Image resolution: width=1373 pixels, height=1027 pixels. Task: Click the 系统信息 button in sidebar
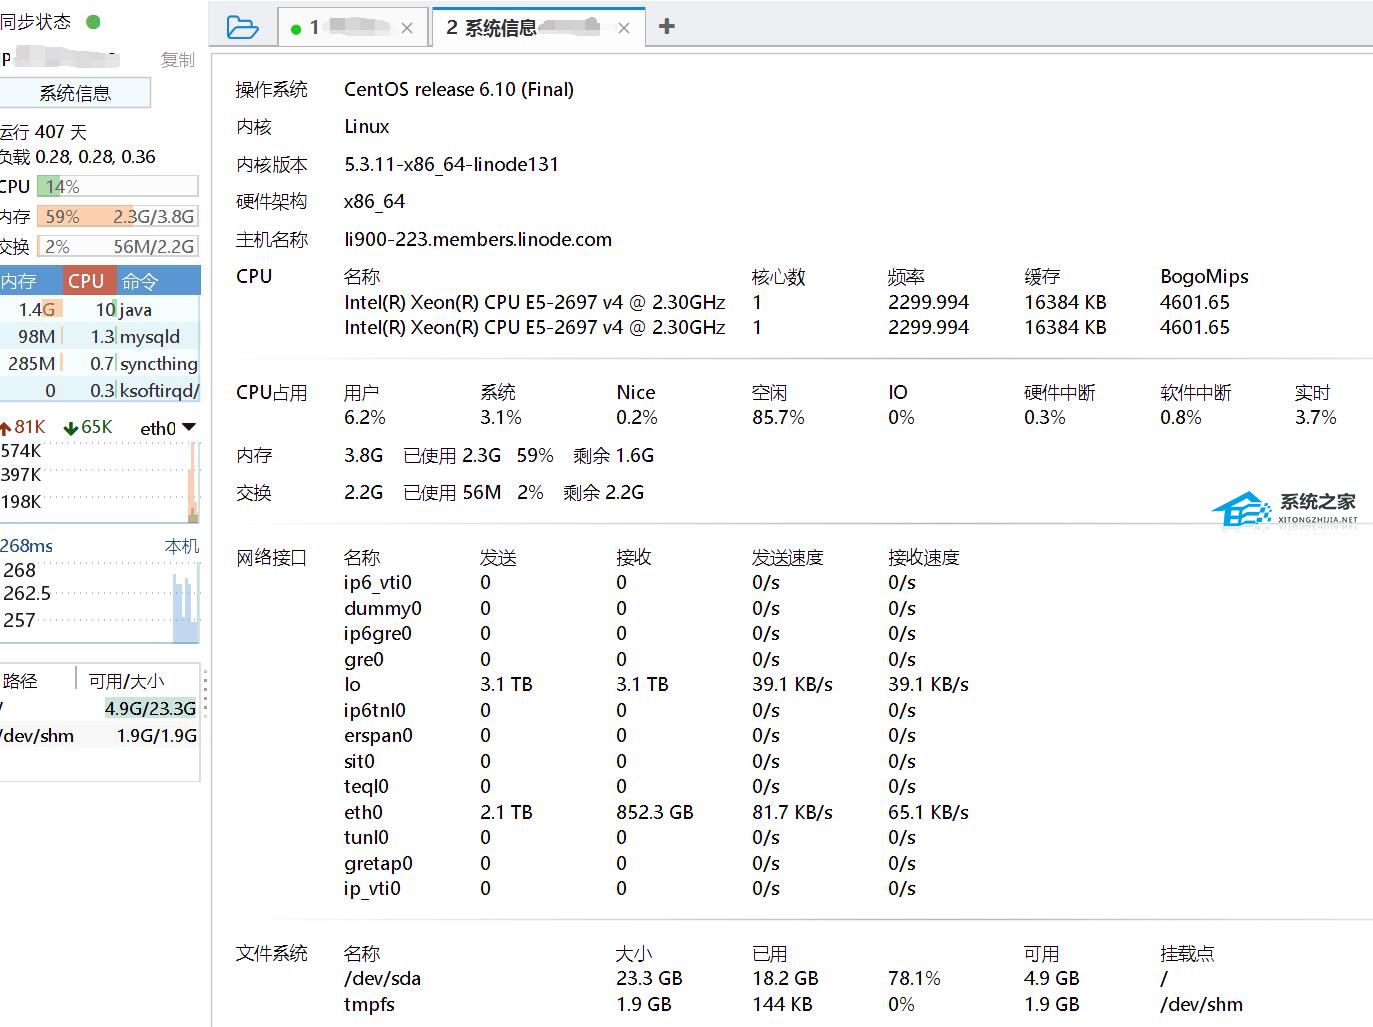pyautogui.click(x=75, y=93)
